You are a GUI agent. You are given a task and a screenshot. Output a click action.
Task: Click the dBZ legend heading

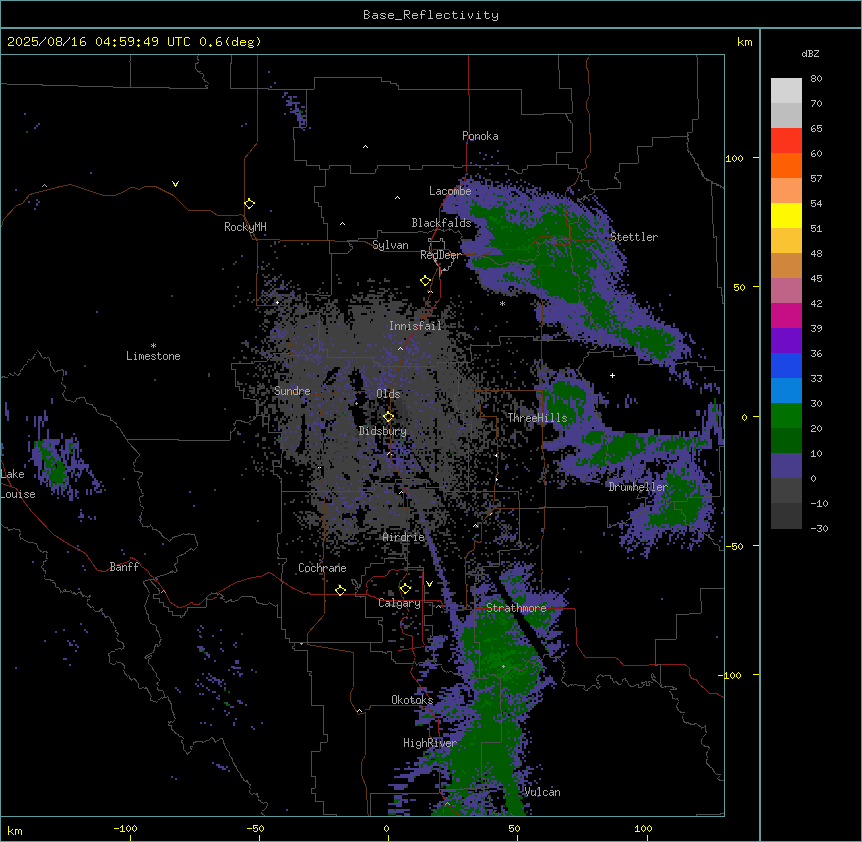point(810,54)
